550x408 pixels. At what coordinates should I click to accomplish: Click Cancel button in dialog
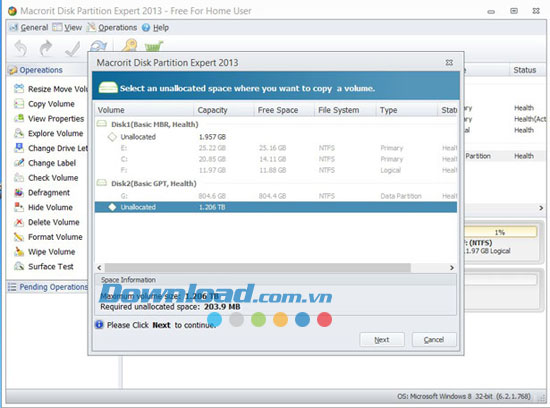tap(434, 340)
